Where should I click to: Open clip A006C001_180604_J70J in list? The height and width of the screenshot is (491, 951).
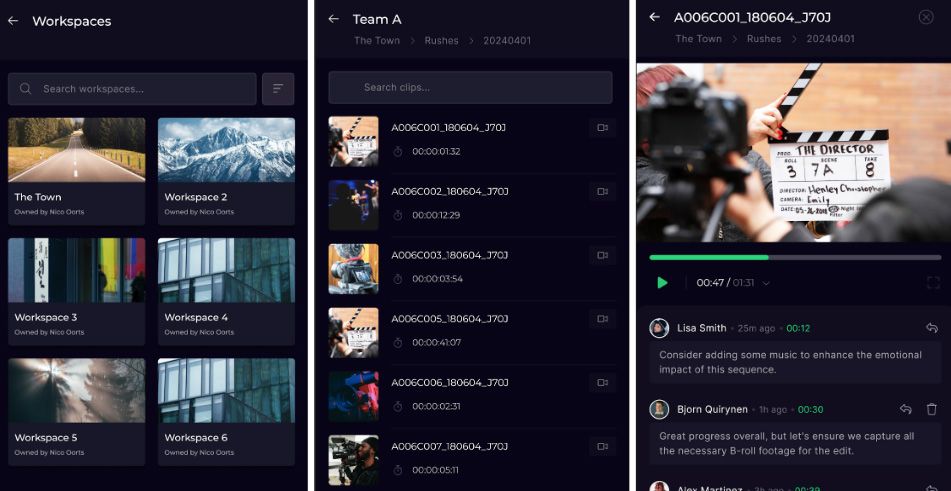(x=472, y=141)
